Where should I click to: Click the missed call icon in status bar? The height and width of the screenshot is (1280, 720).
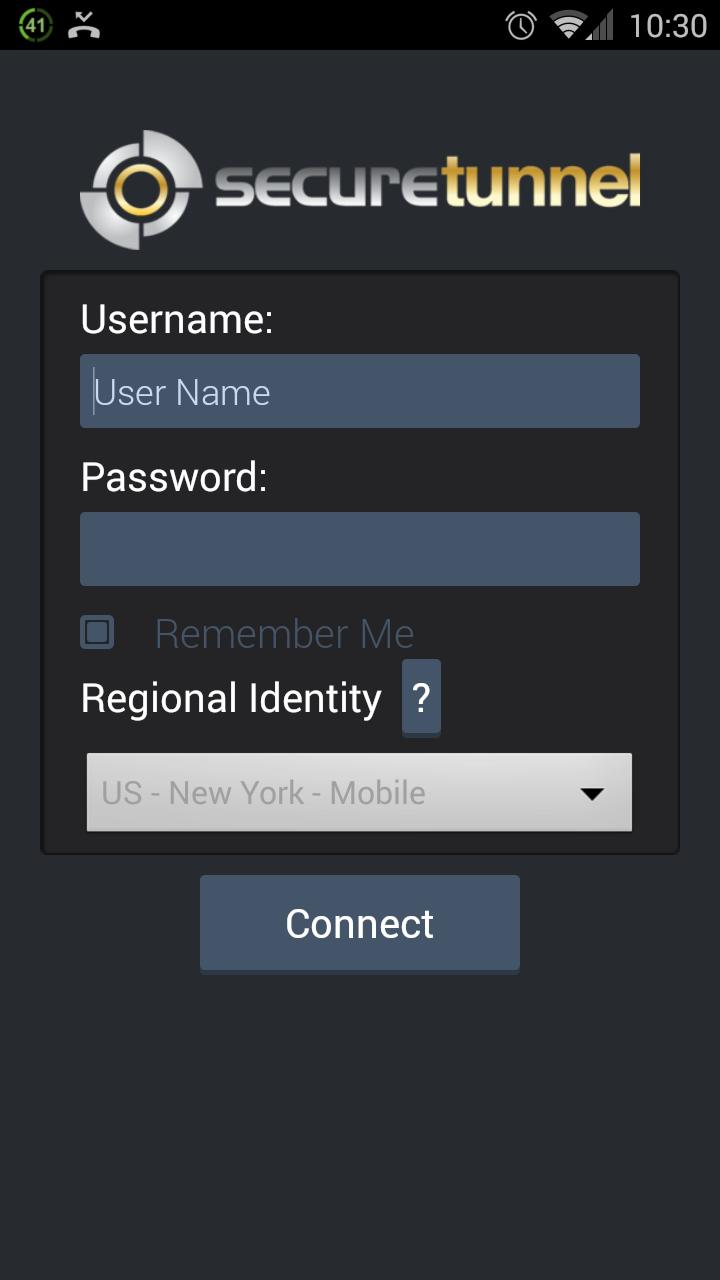tap(85, 25)
